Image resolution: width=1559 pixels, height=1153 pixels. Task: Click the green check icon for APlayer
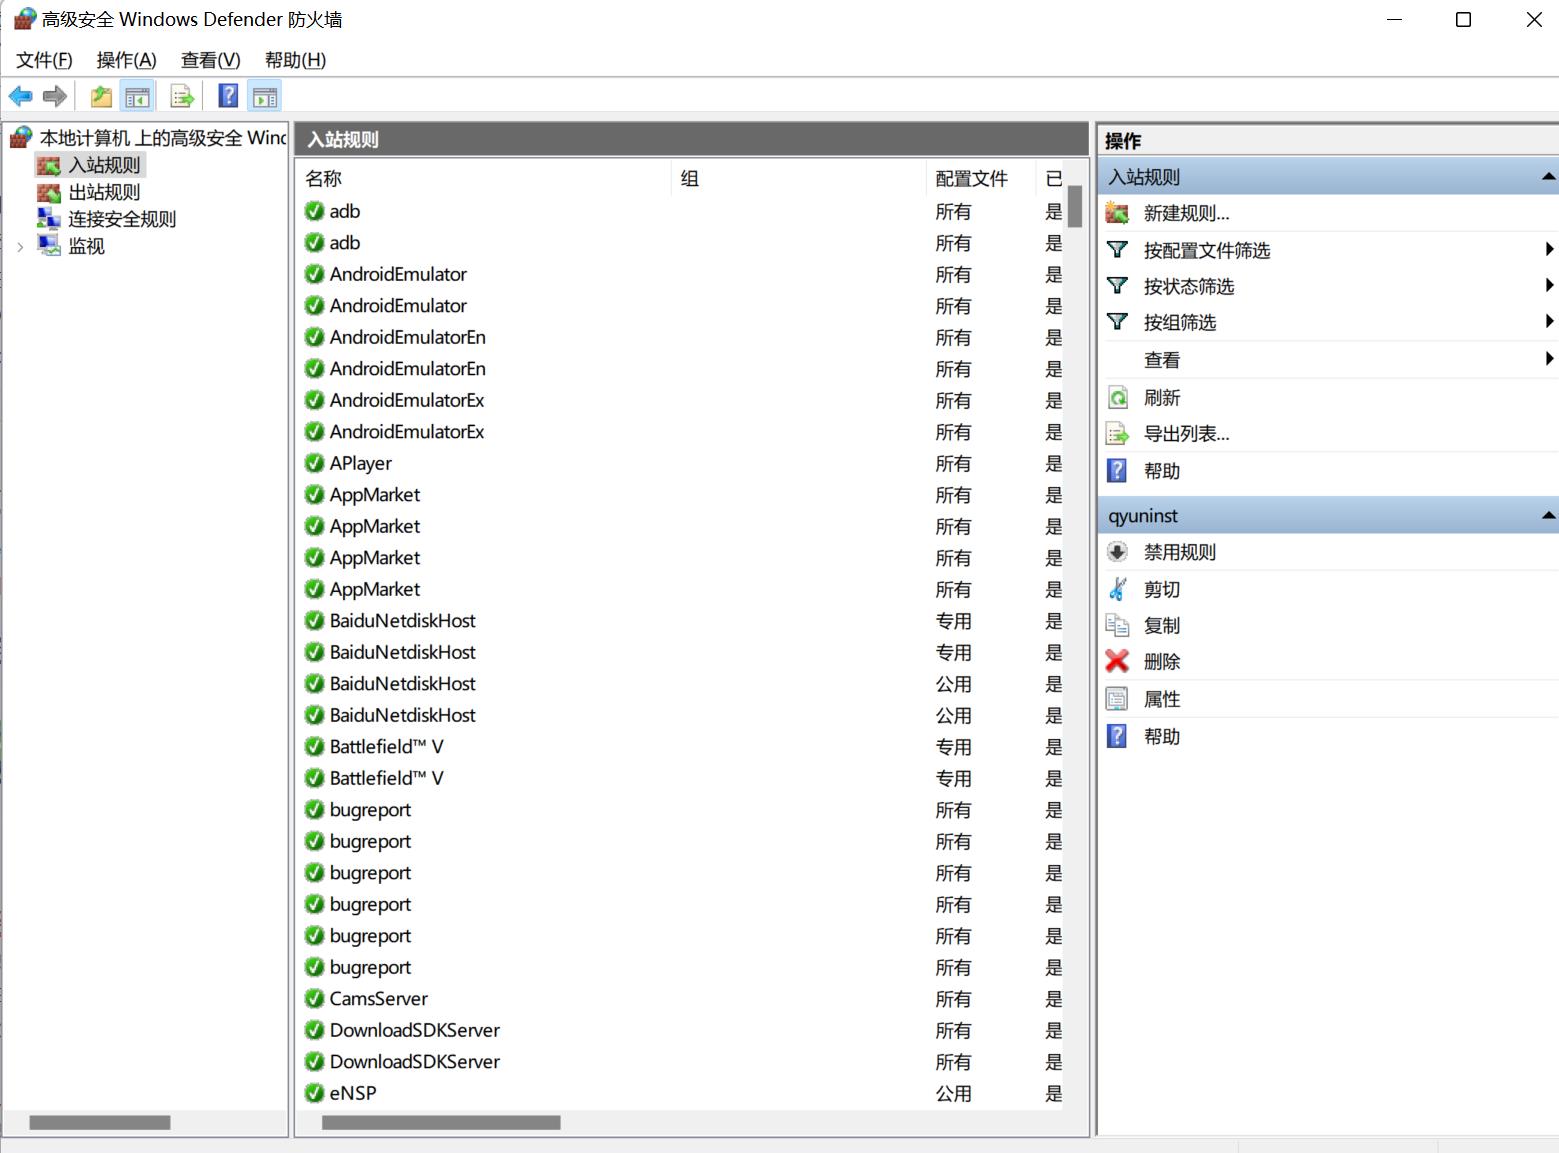(x=315, y=463)
